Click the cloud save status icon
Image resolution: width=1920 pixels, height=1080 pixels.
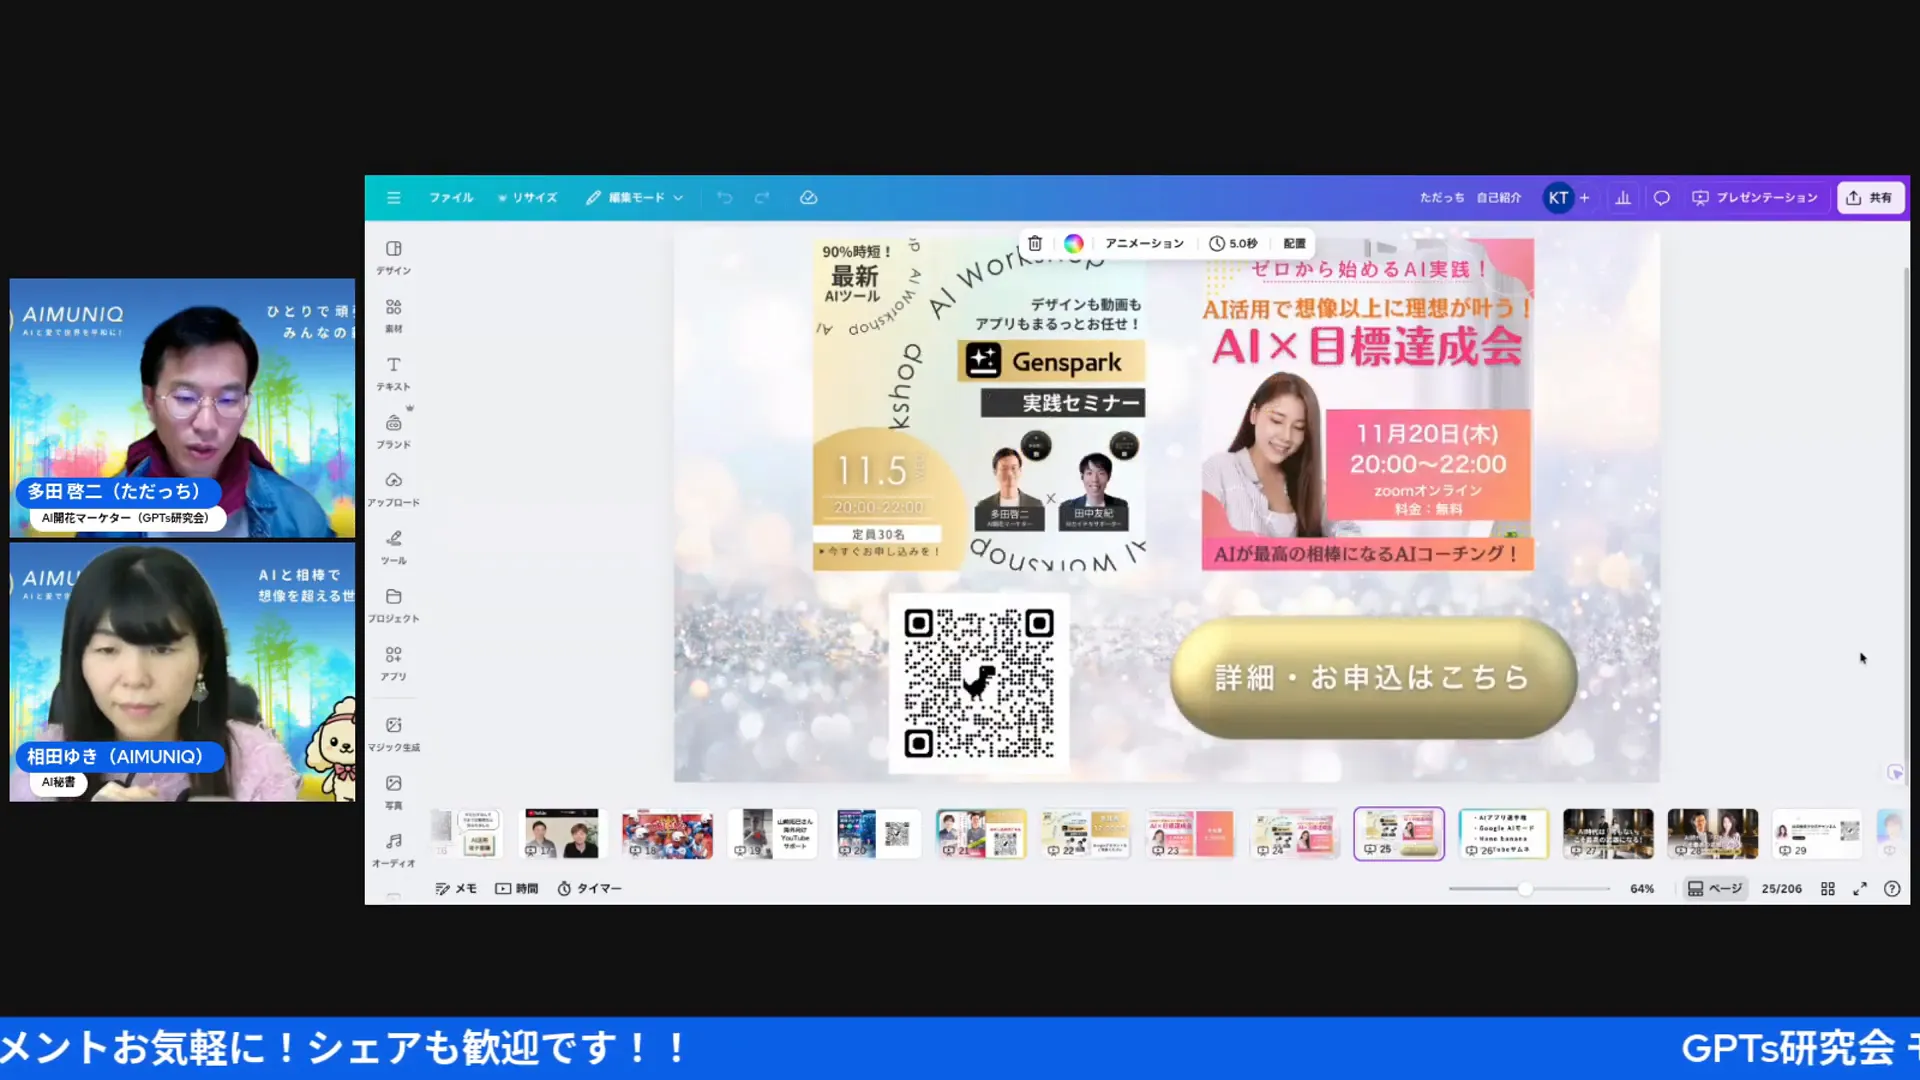click(x=808, y=198)
